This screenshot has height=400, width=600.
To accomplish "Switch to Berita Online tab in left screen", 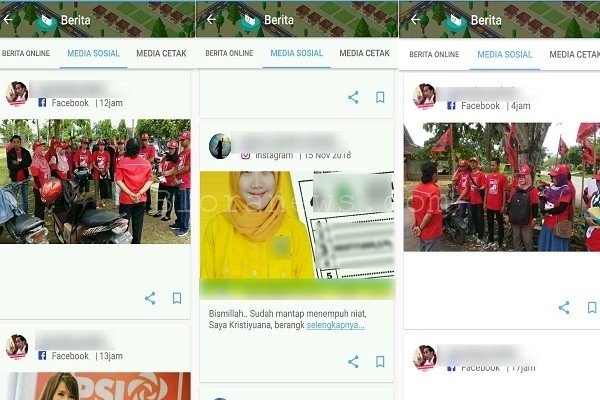I will (x=26, y=54).
